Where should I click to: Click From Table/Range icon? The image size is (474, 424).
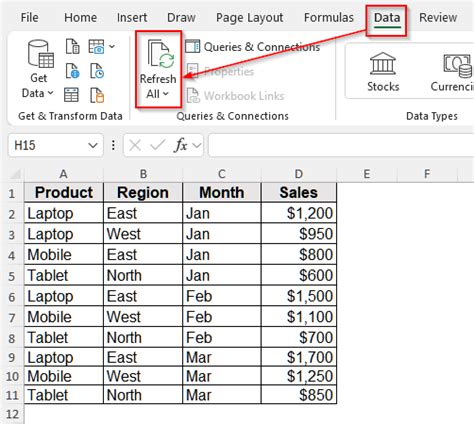pyautogui.click(x=71, y=95)
